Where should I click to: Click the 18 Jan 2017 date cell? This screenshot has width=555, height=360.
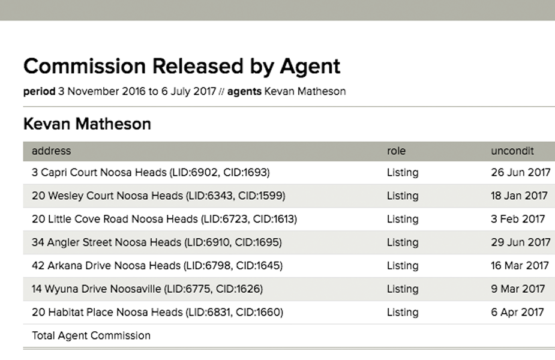click(x=519, y=196)
